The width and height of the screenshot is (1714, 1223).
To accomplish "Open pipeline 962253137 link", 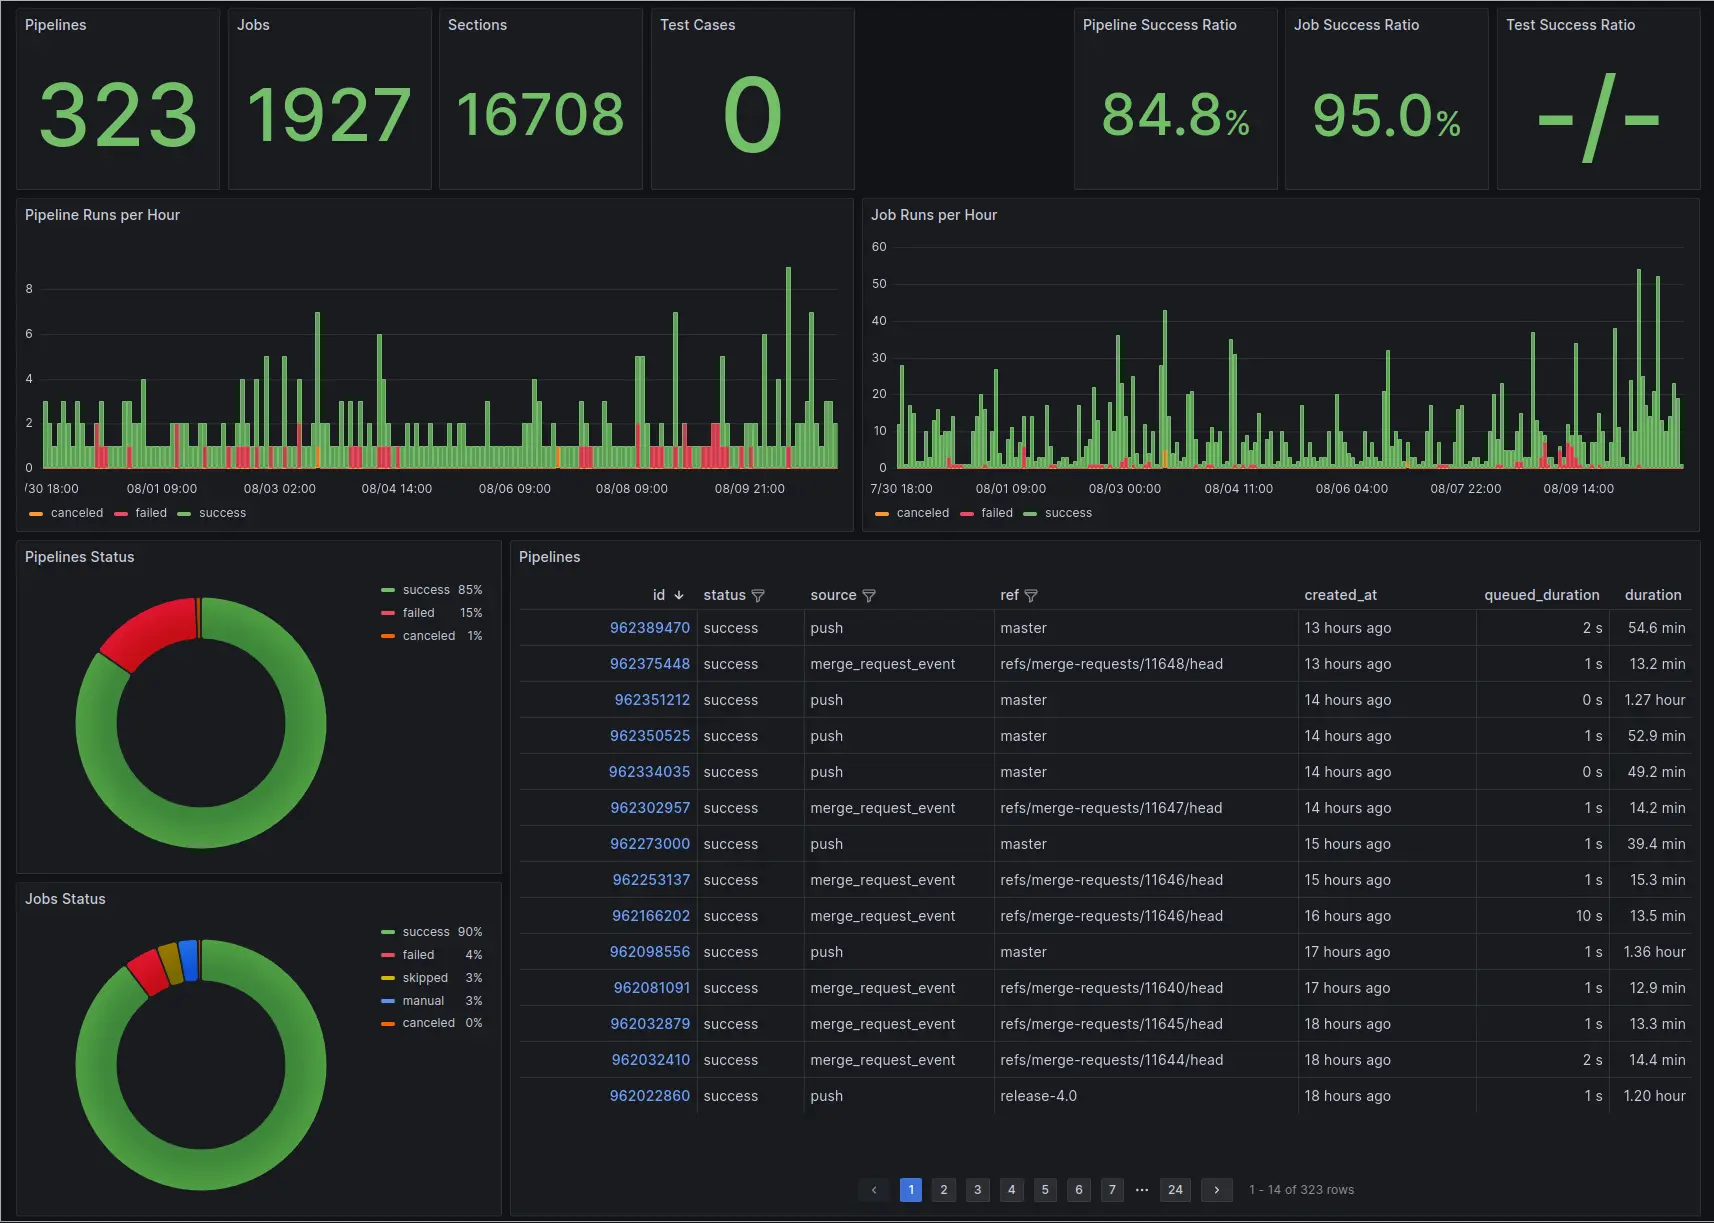I will [651, 880].
